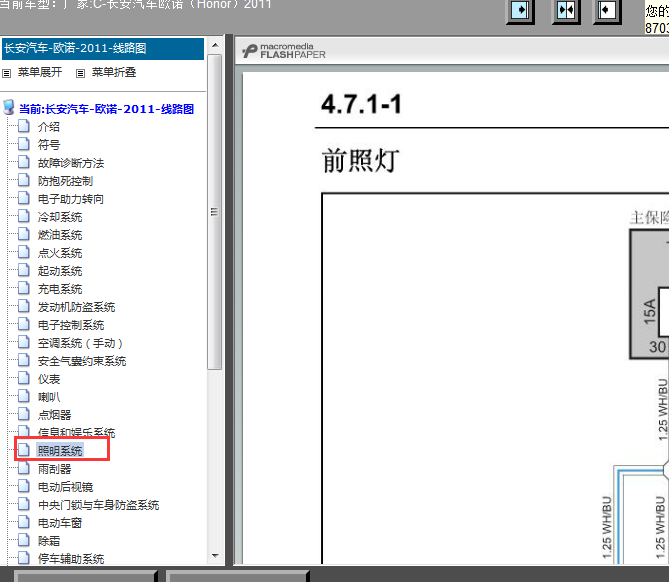Click the page icon next to 雨刮器
Image resolution: width=669 pixels, height=582 pixels.
pyautogui.click(x=24, y=468)
